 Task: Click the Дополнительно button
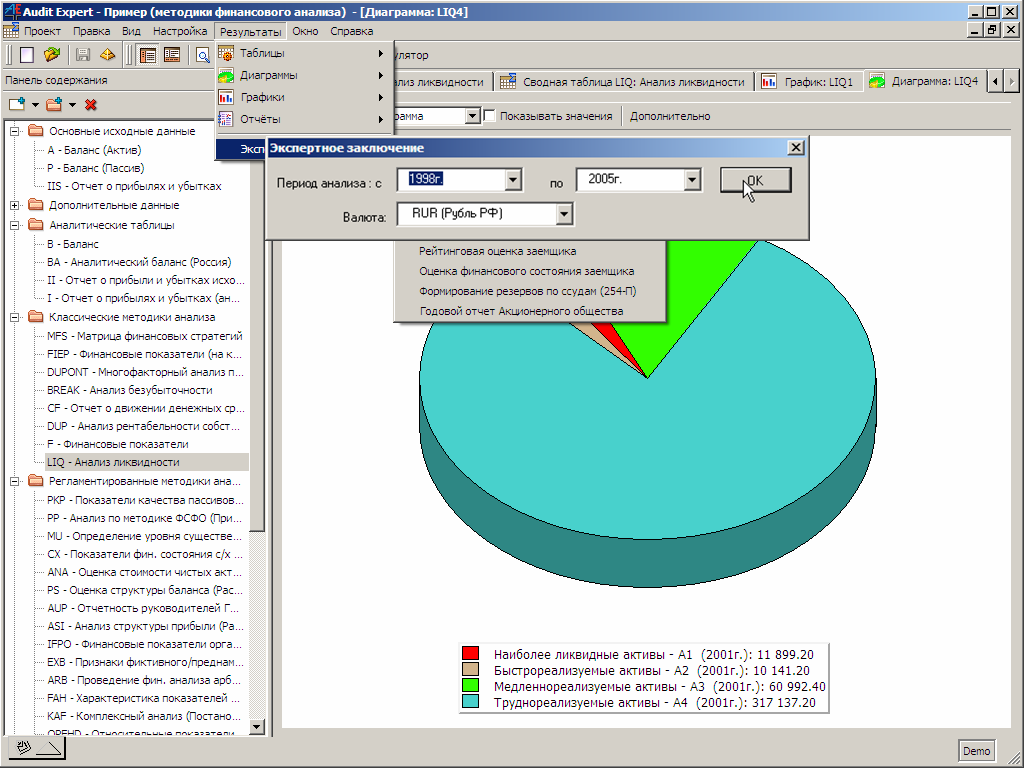click(x=670, y=116)
